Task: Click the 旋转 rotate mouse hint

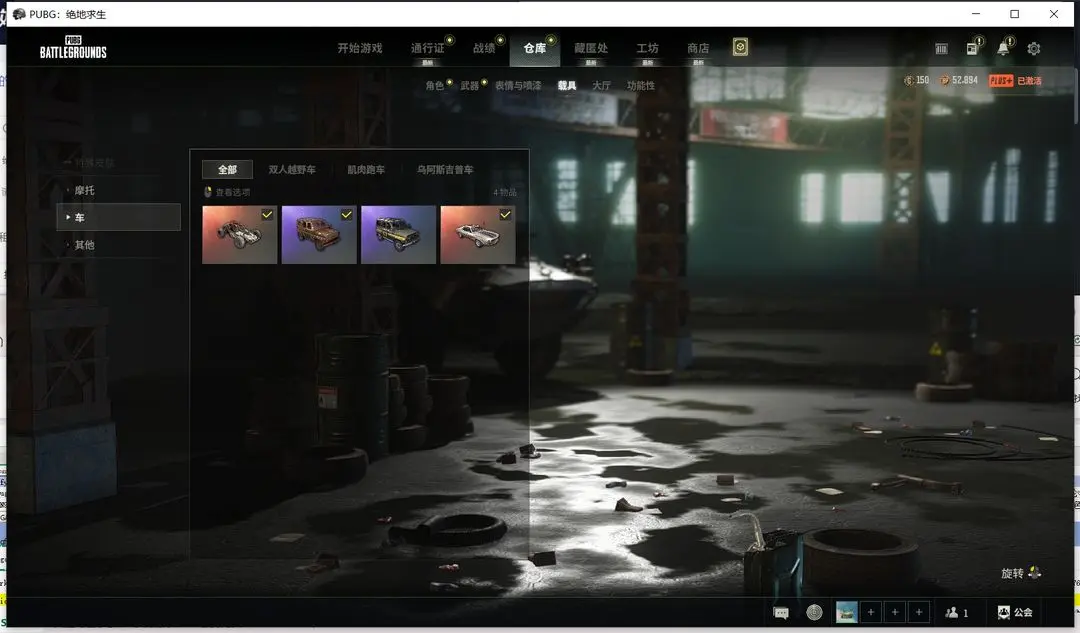Action: [1021, 573]
